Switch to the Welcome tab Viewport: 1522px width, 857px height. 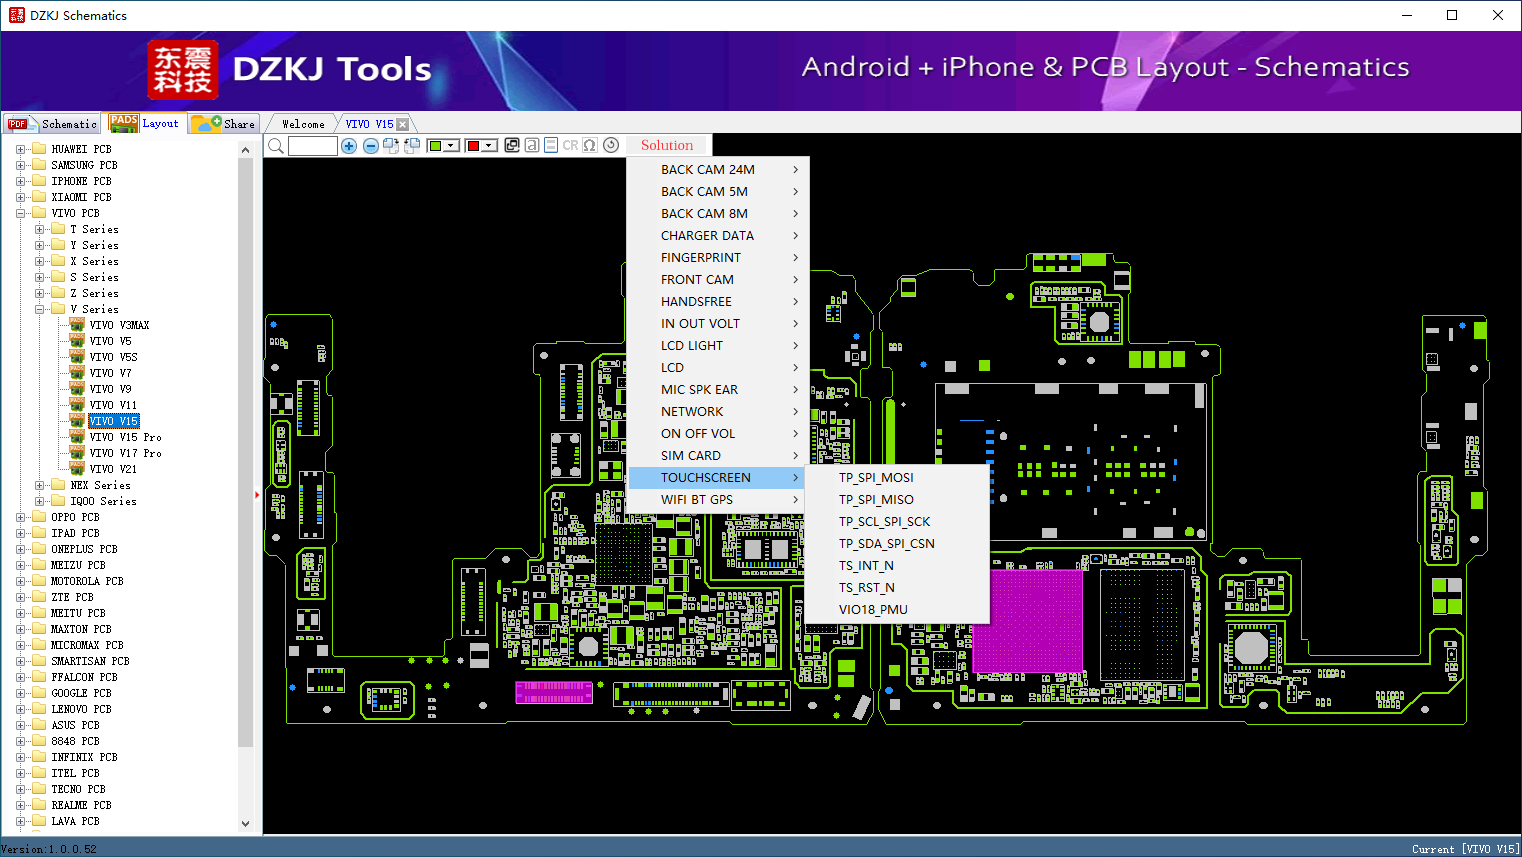pos(303,124)
